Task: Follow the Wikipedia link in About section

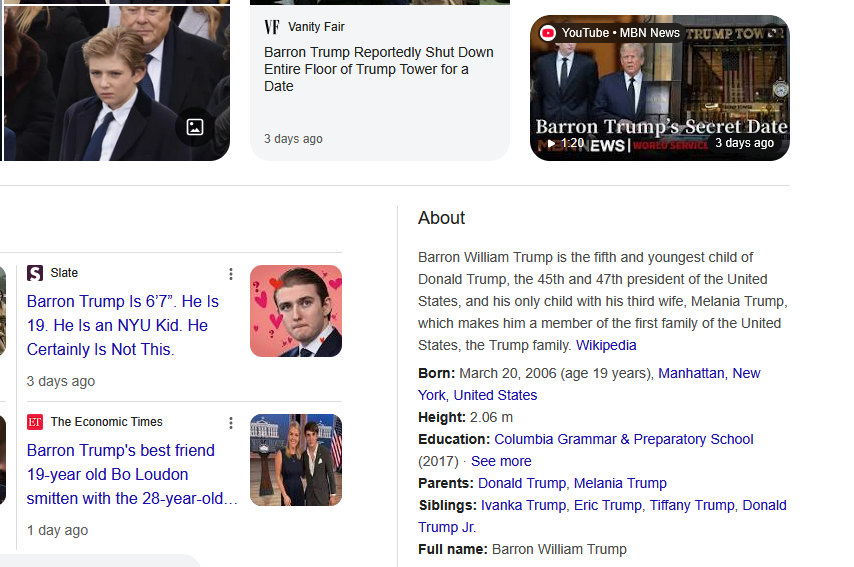Action: click(x=606, y=345)
